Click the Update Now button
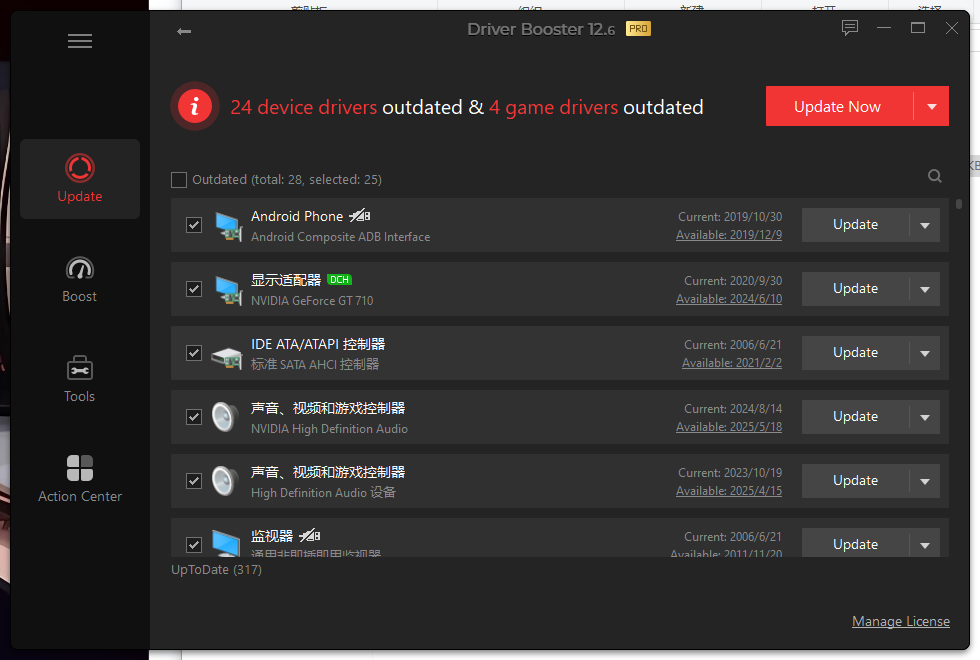 pos(839,106)
